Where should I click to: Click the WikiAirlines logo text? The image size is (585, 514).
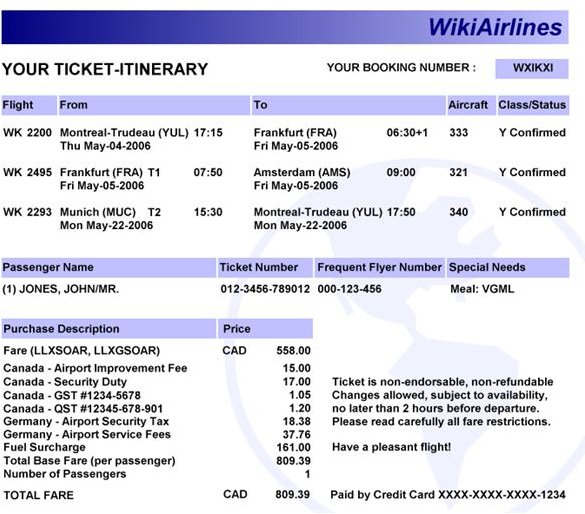[x=495, y=27]
